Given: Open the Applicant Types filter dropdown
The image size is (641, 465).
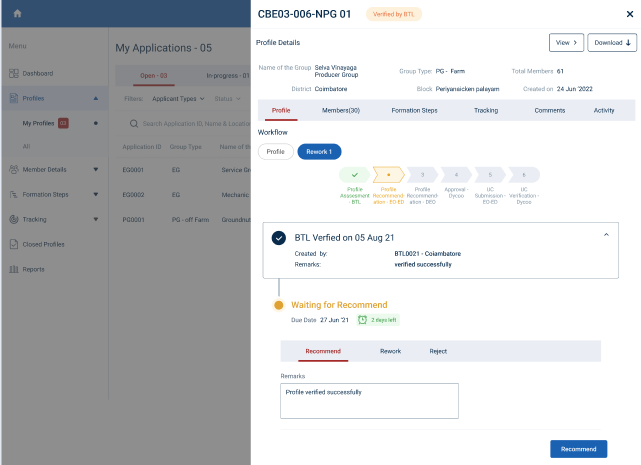Looking at the screenshot, I should click(x=179, y=99).
